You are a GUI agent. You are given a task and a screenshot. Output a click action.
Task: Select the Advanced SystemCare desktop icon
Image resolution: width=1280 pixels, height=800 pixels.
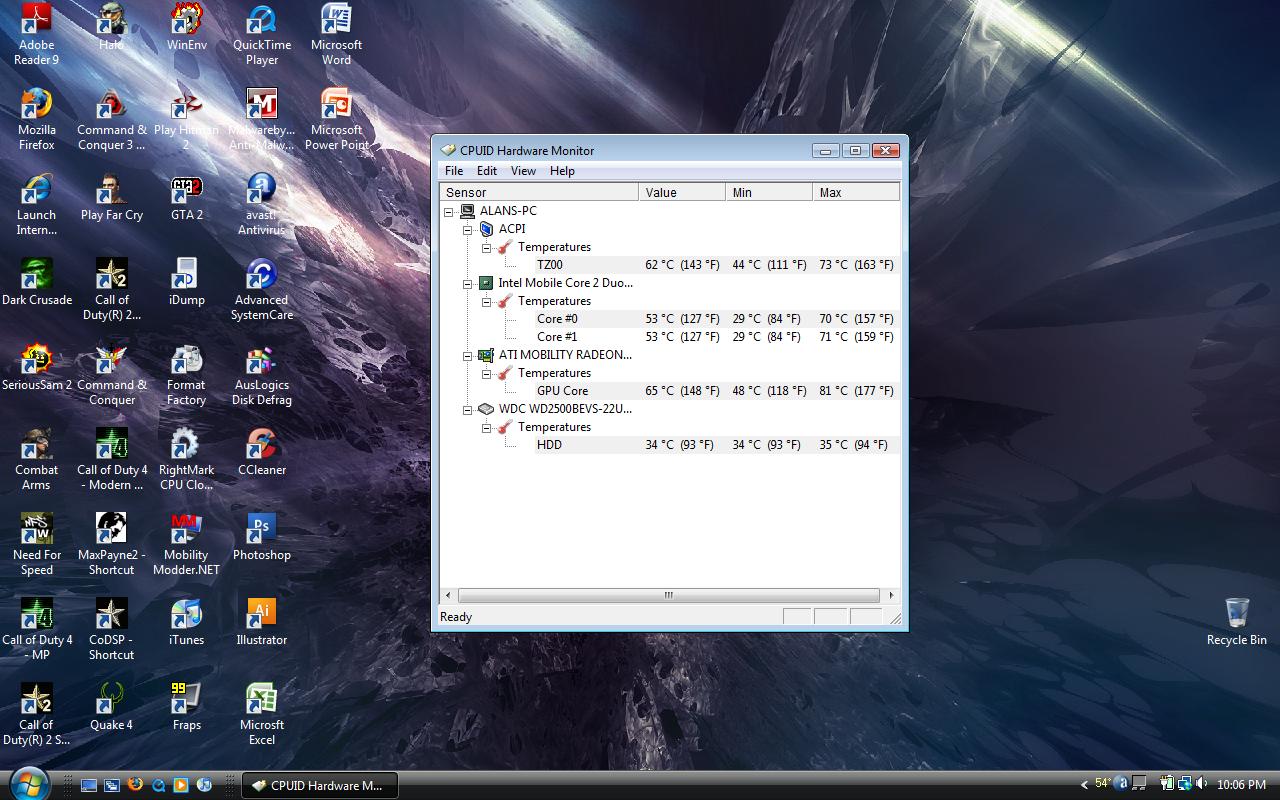262,289
